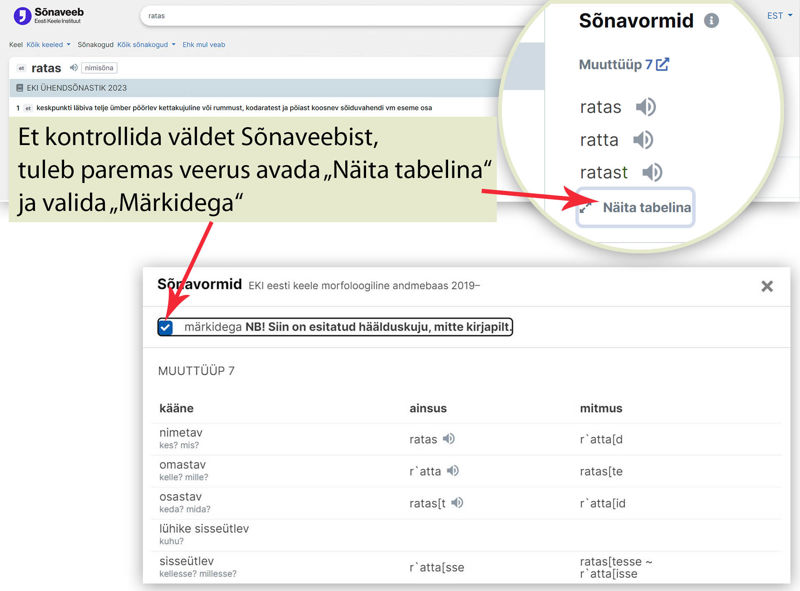Click the expand arrows icon beside Näita tabelina
The width and height of the screenshot is (800, 591).
tap(586, 207)
